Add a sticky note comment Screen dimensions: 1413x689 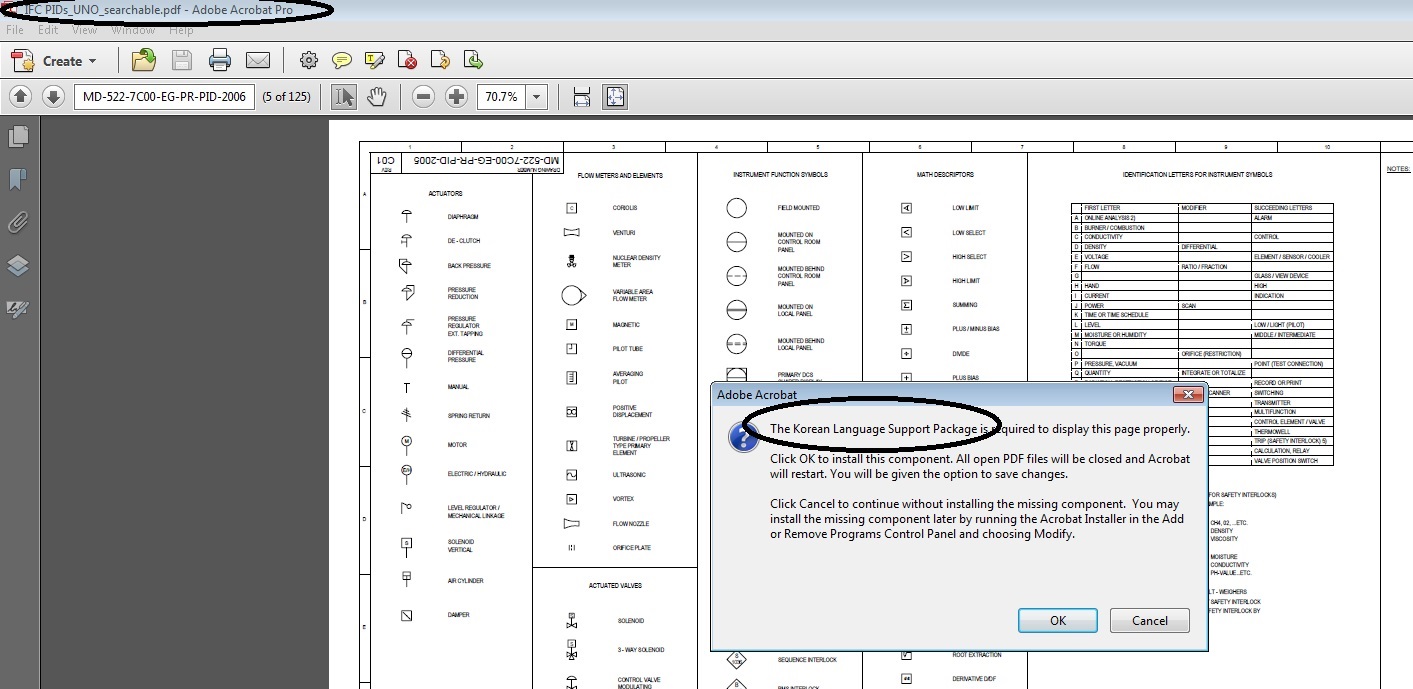click(341, 60)
